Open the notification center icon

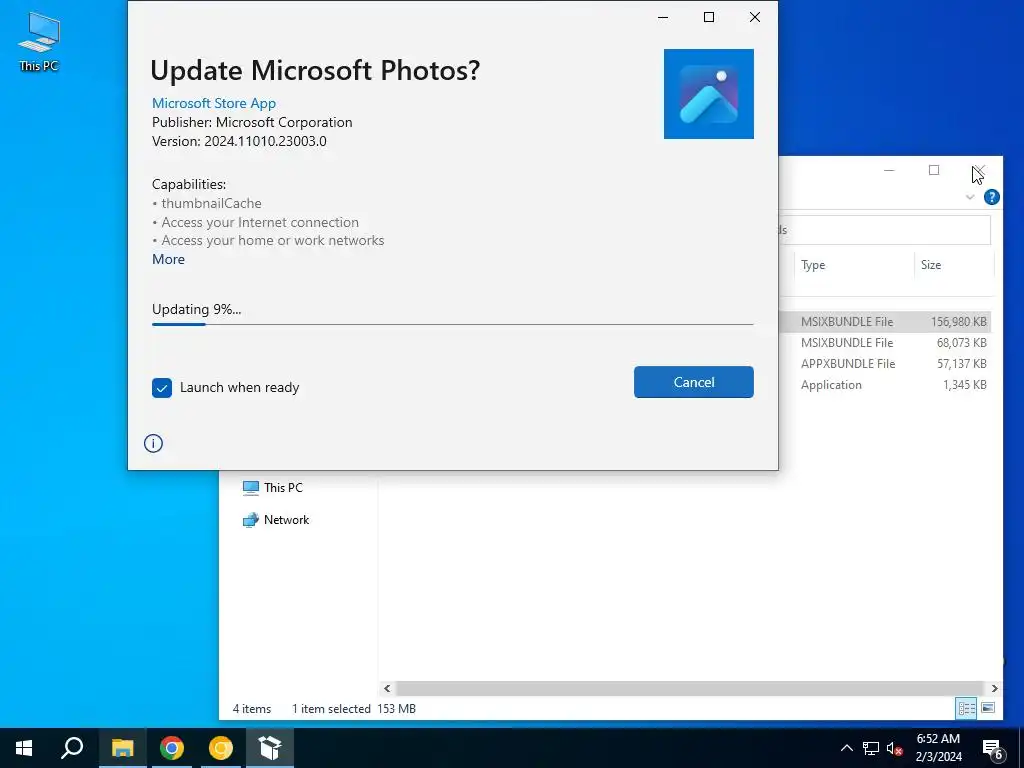point(993,749)
